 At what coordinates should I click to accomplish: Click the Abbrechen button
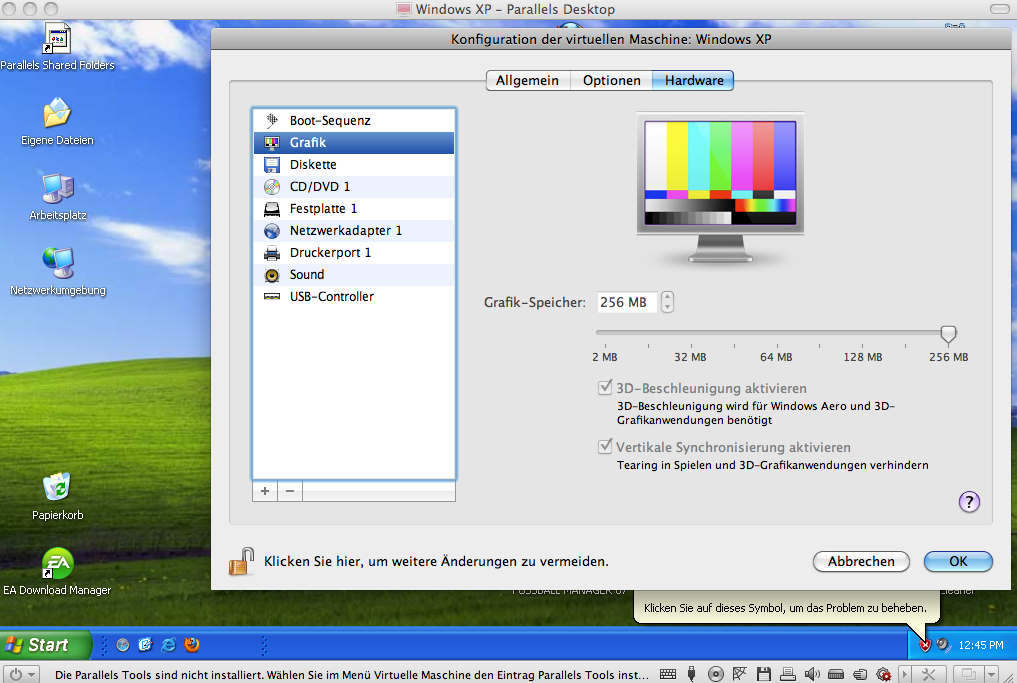click(x=861, y=562)
